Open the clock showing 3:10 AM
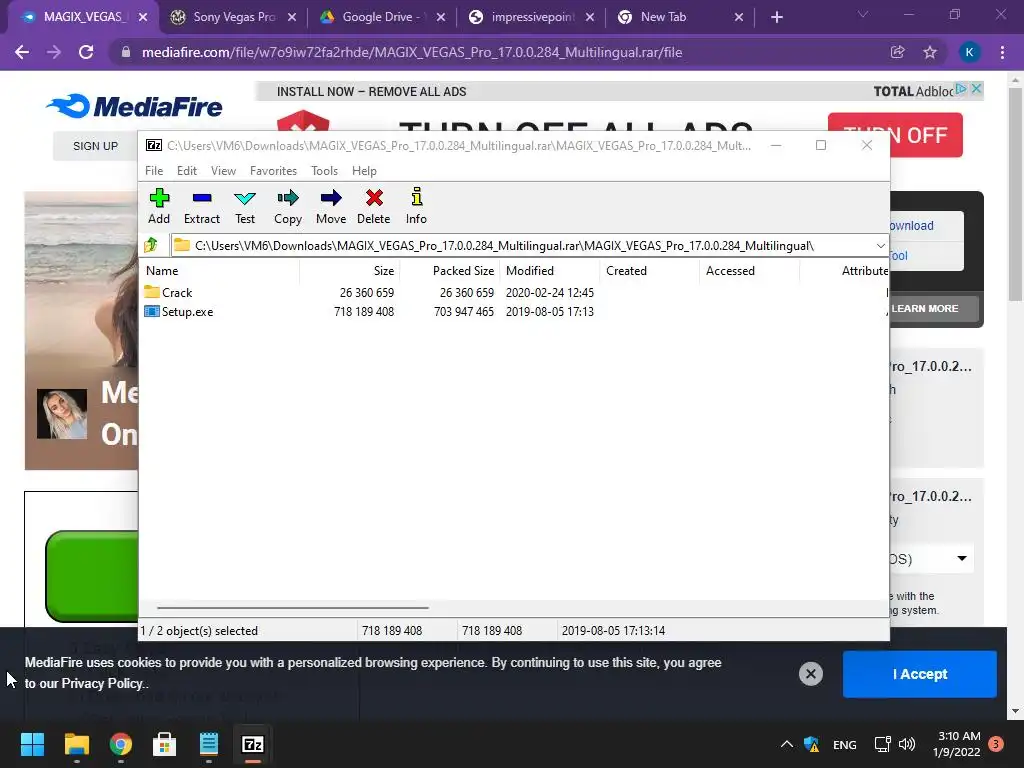The image size is (1024, 768). pyautogui.click(x=957, y=744)
